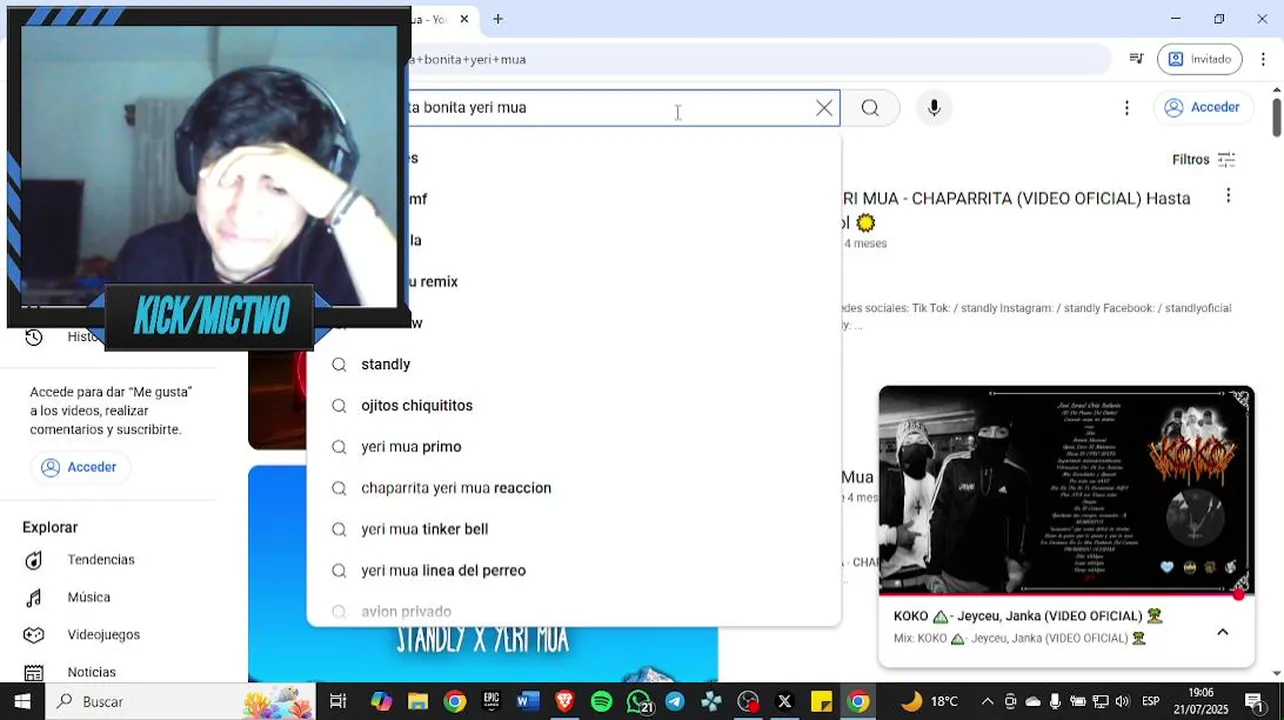Start voice search with the microphone icon
The width and height of the screenshot is (1284, 720).
(x=934, y=108)
